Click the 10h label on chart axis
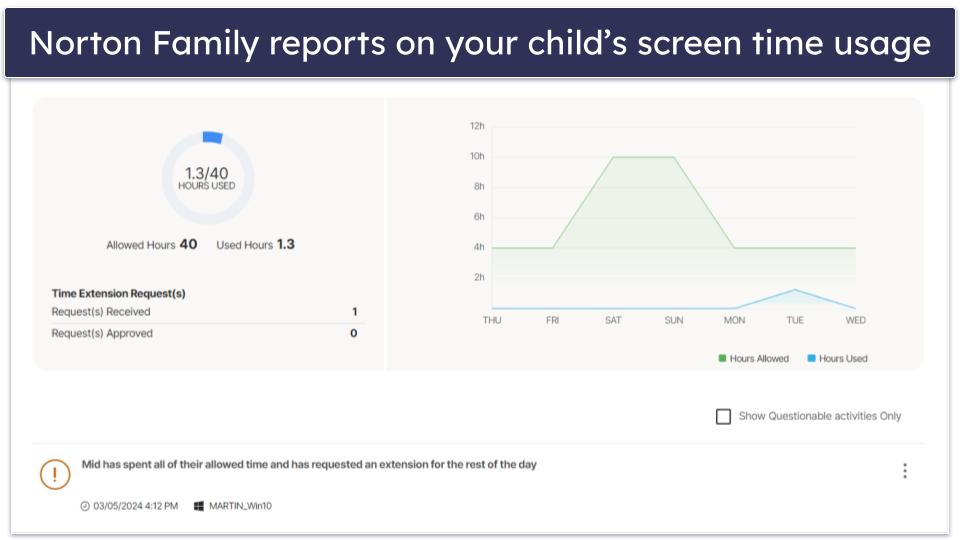This screenshot has height=540, width=960. (x=477, y=156)
